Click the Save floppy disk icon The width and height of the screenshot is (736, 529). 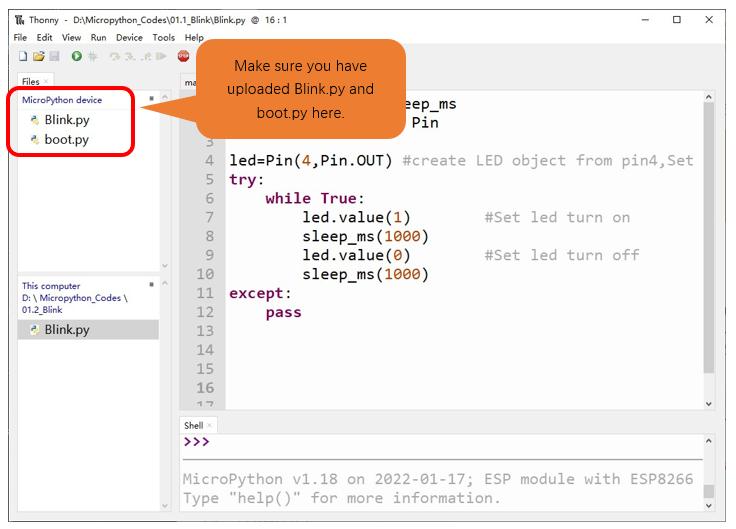click(x=54, y=56)
